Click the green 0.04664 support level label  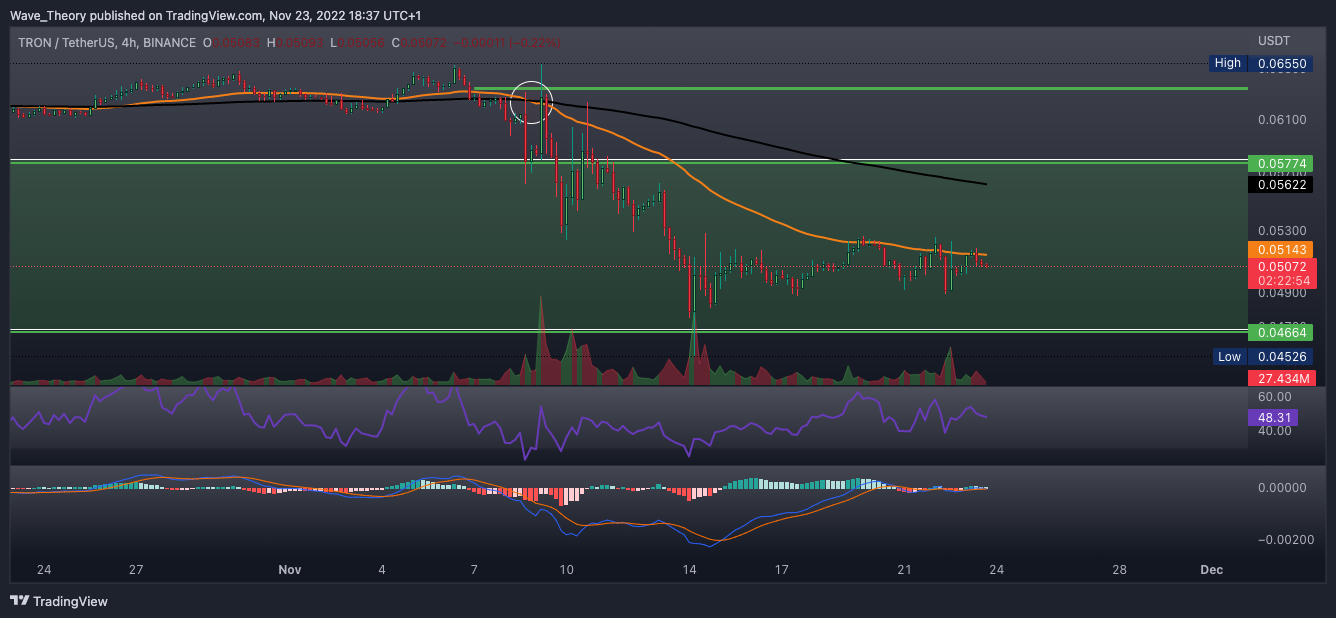point(1280,332)
